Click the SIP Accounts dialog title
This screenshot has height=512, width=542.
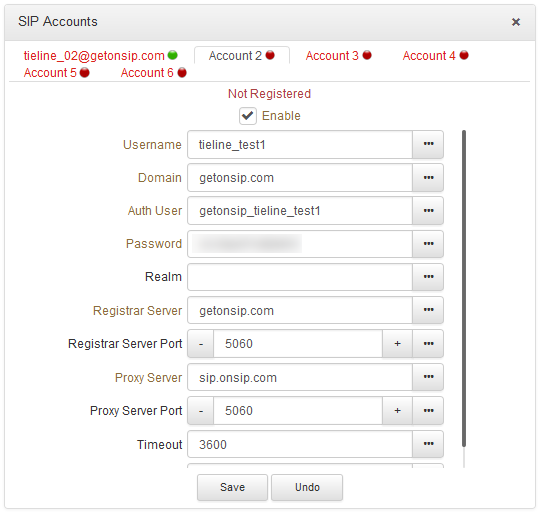(x=58, y=21)
